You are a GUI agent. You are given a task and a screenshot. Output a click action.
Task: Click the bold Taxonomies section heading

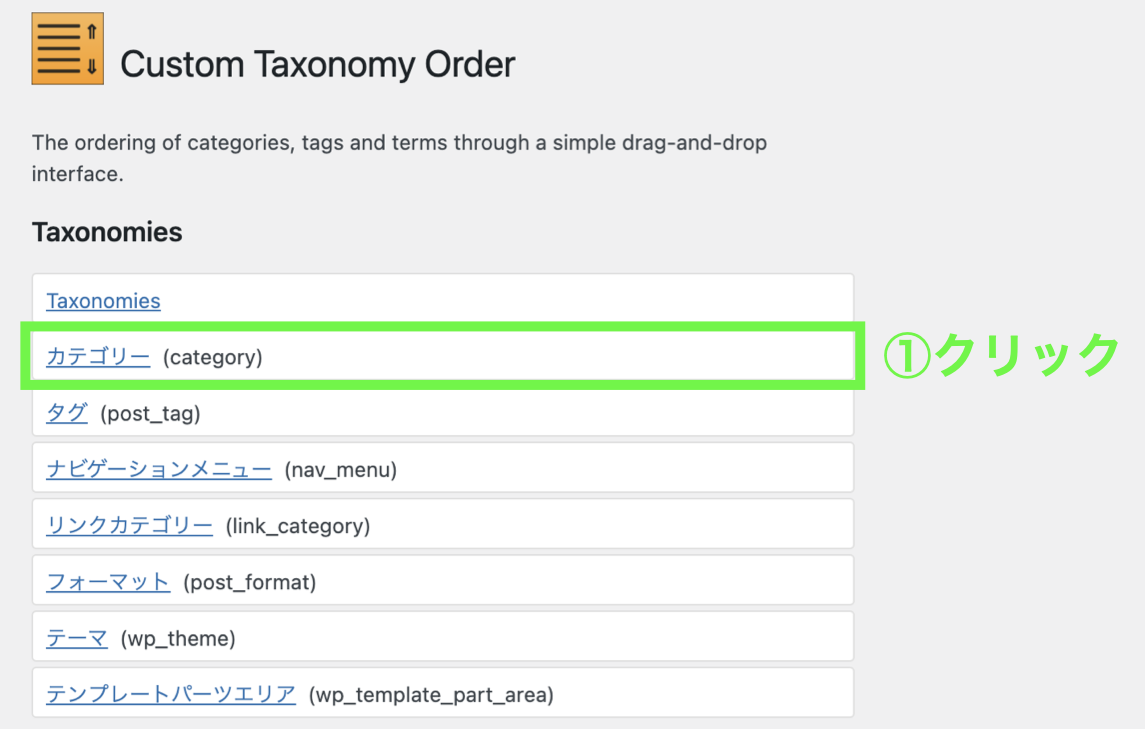point(107,232)
